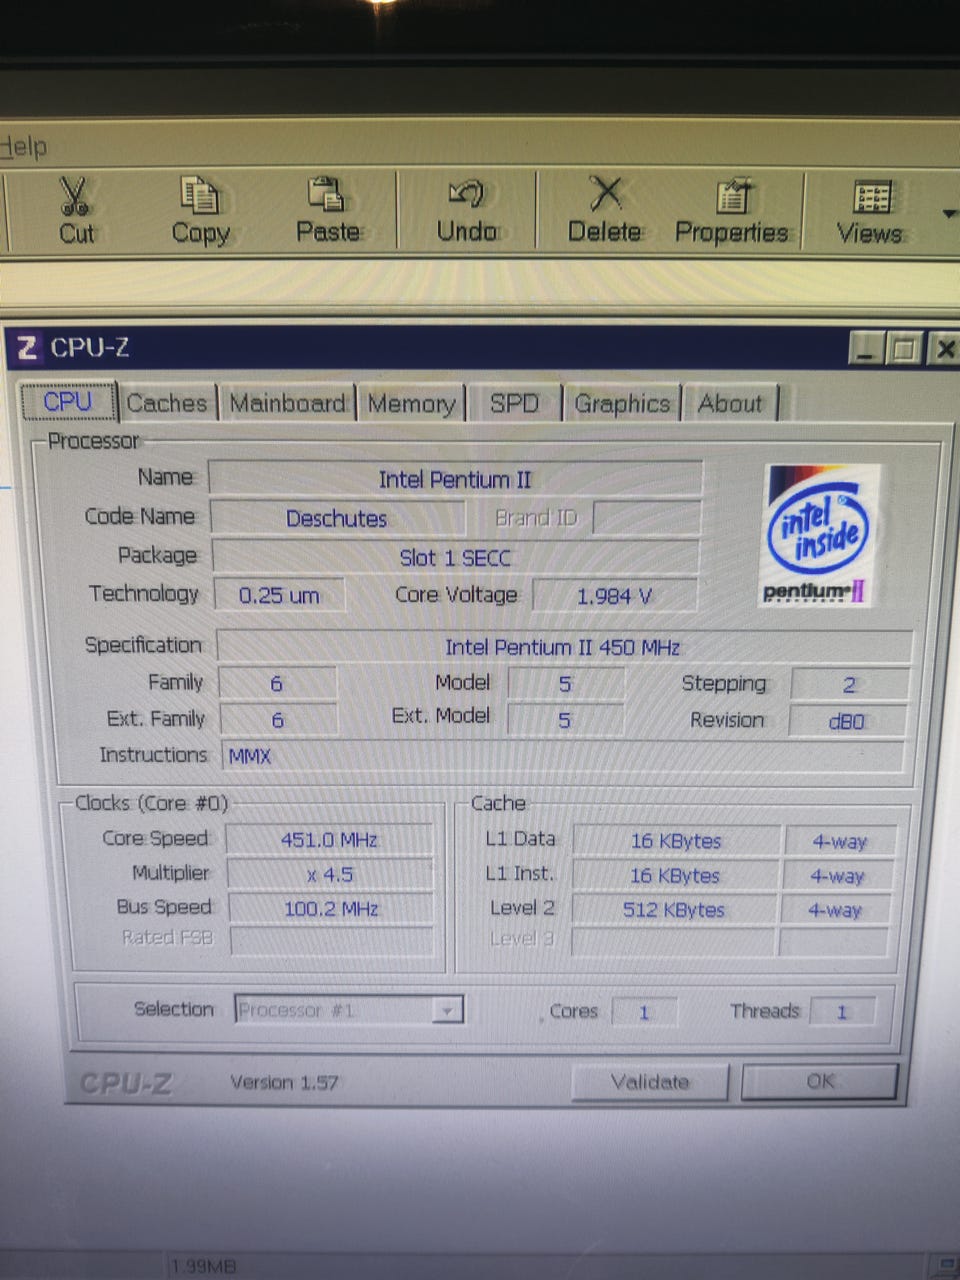
Task: Click the Paste clipboard icon
Action: click(326, 194)
